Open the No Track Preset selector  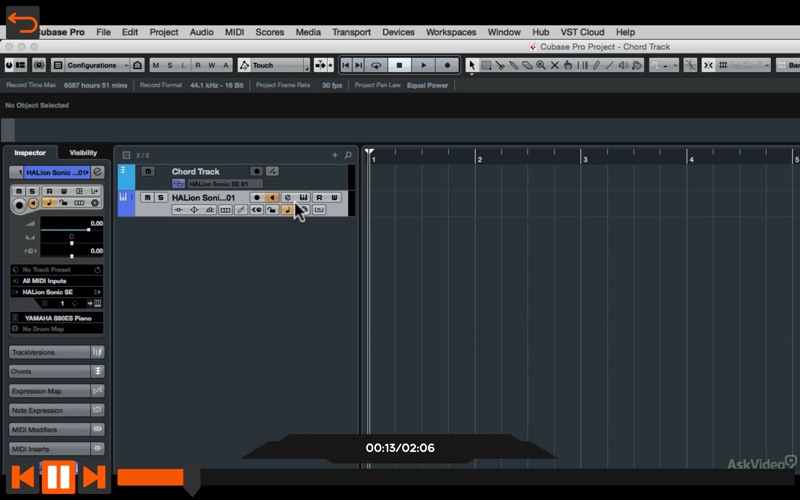(x=57, y=269)
